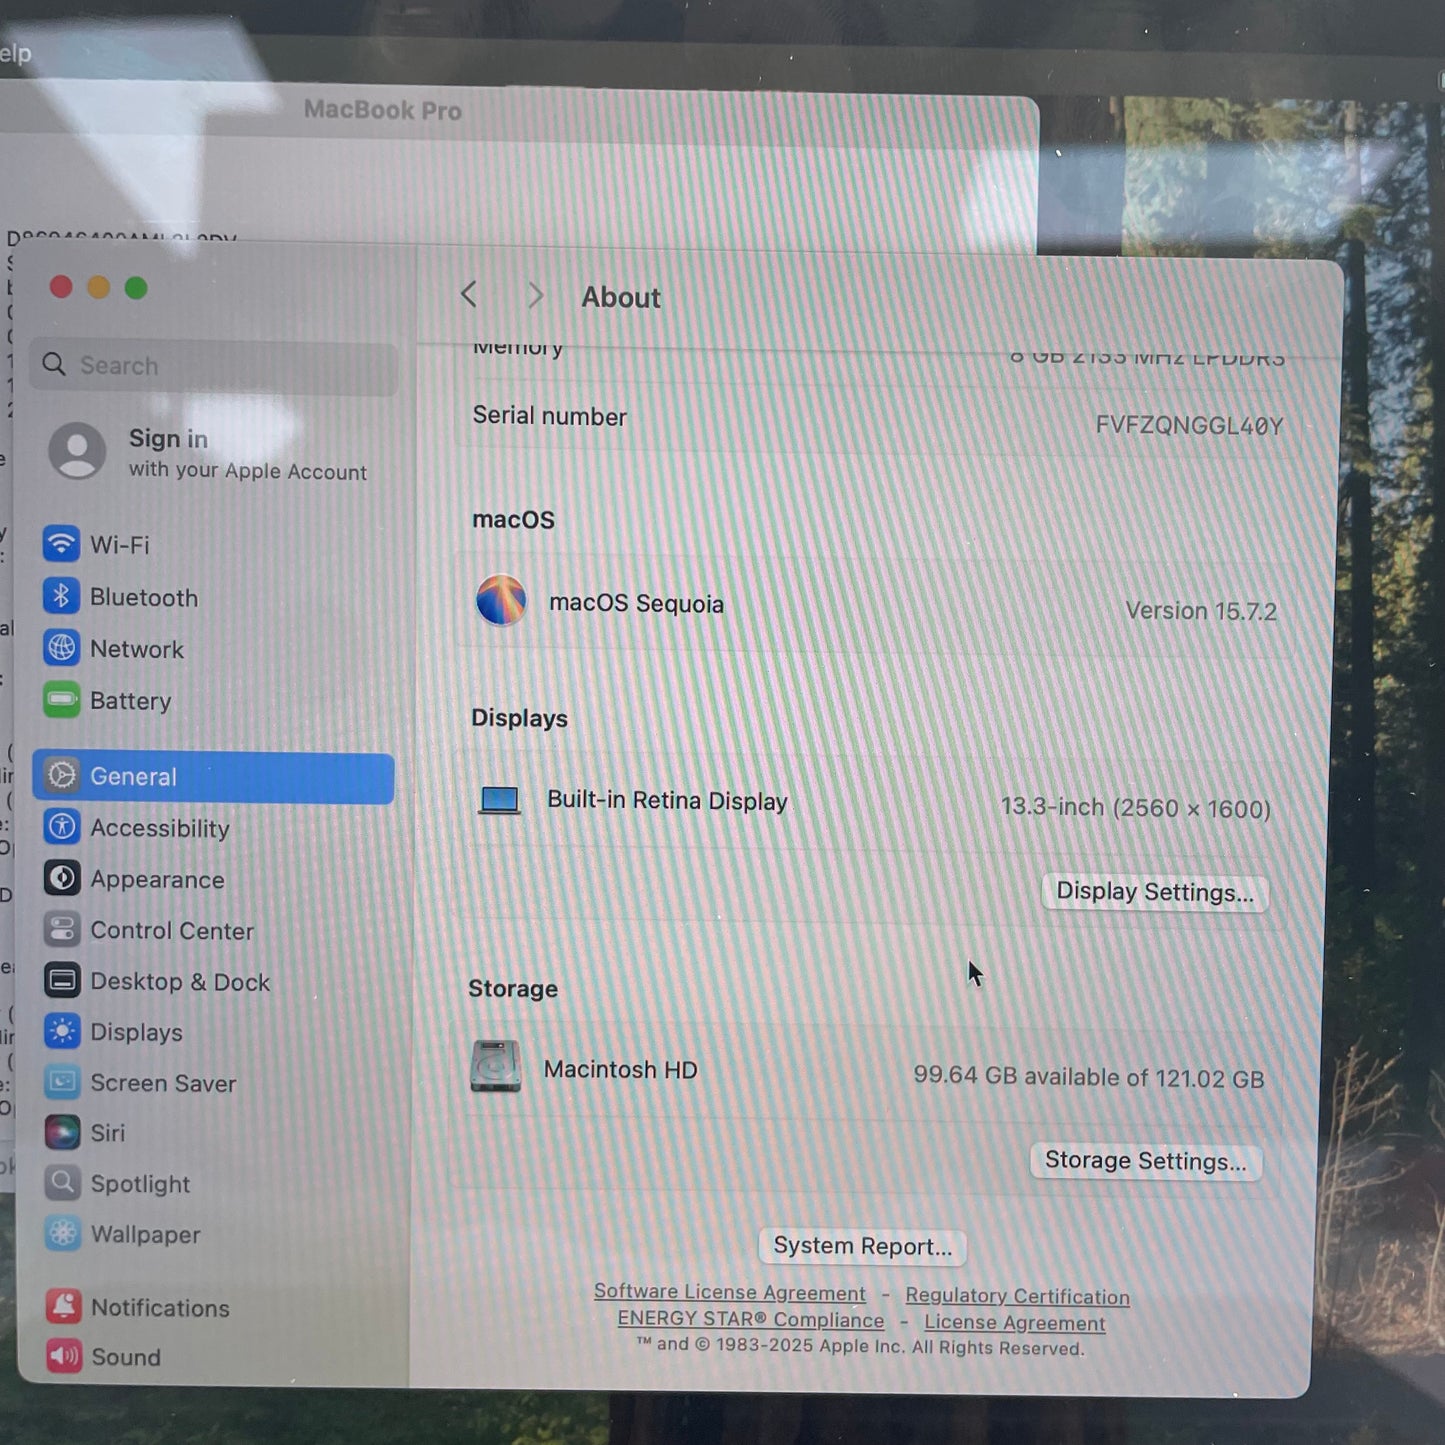Select the Desktop & Dock icon
The image size is (1445, 1445).
click(x=62, y=980)
